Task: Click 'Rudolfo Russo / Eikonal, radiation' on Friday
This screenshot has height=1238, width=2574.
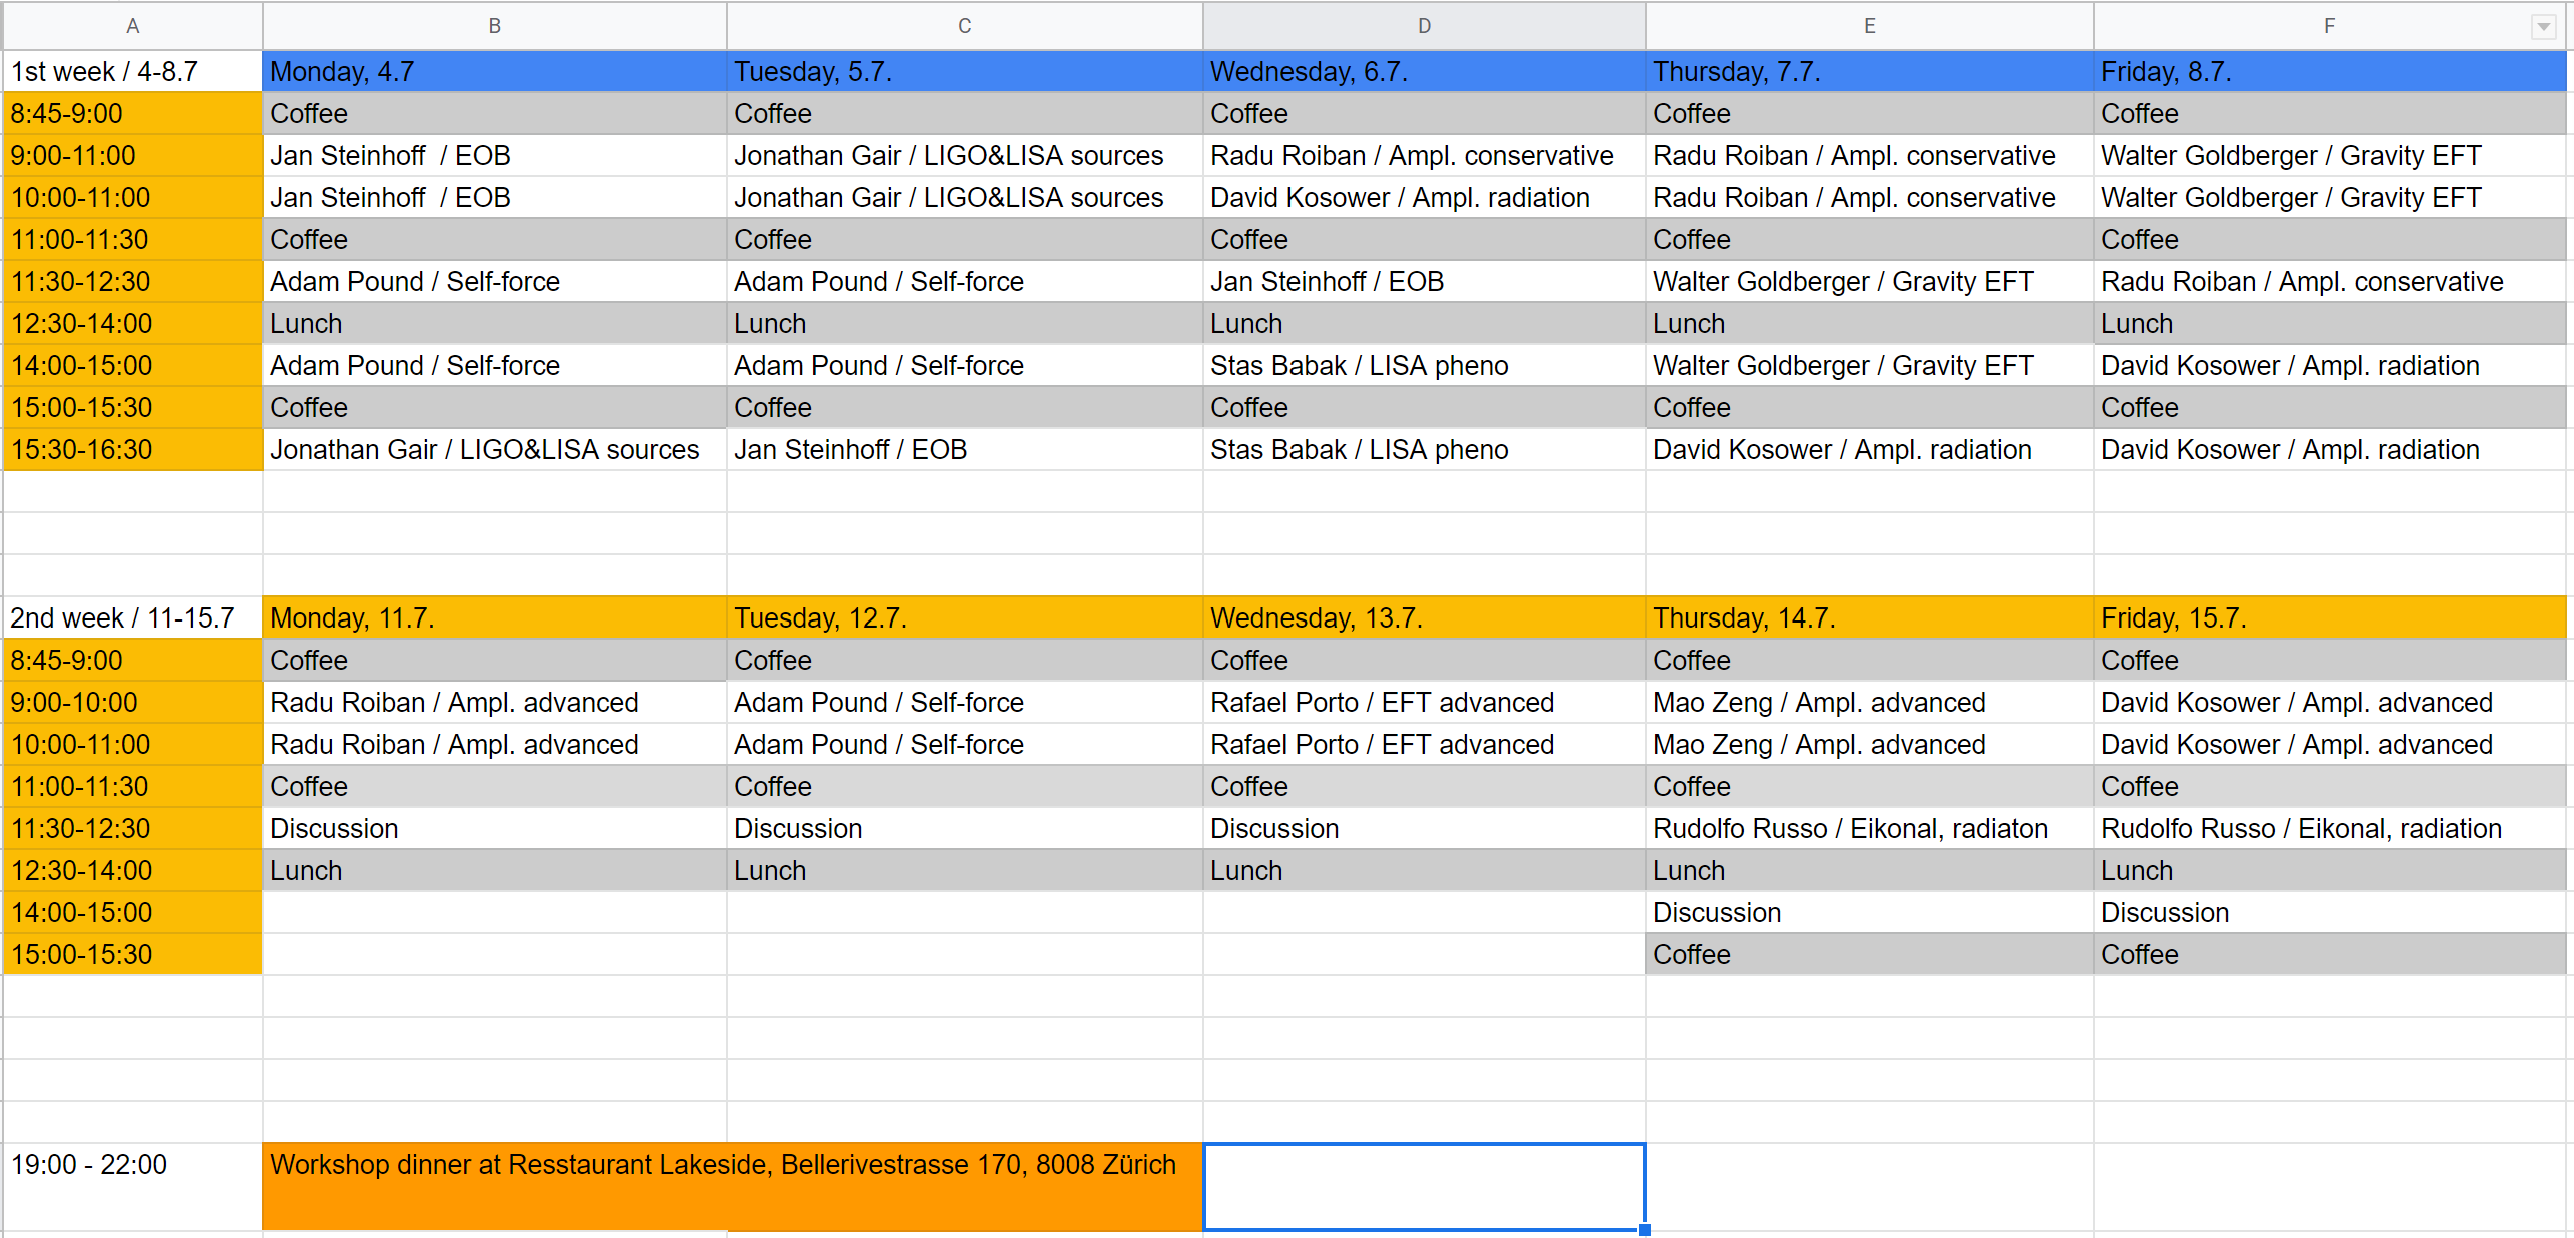Action: (2330, 829)
